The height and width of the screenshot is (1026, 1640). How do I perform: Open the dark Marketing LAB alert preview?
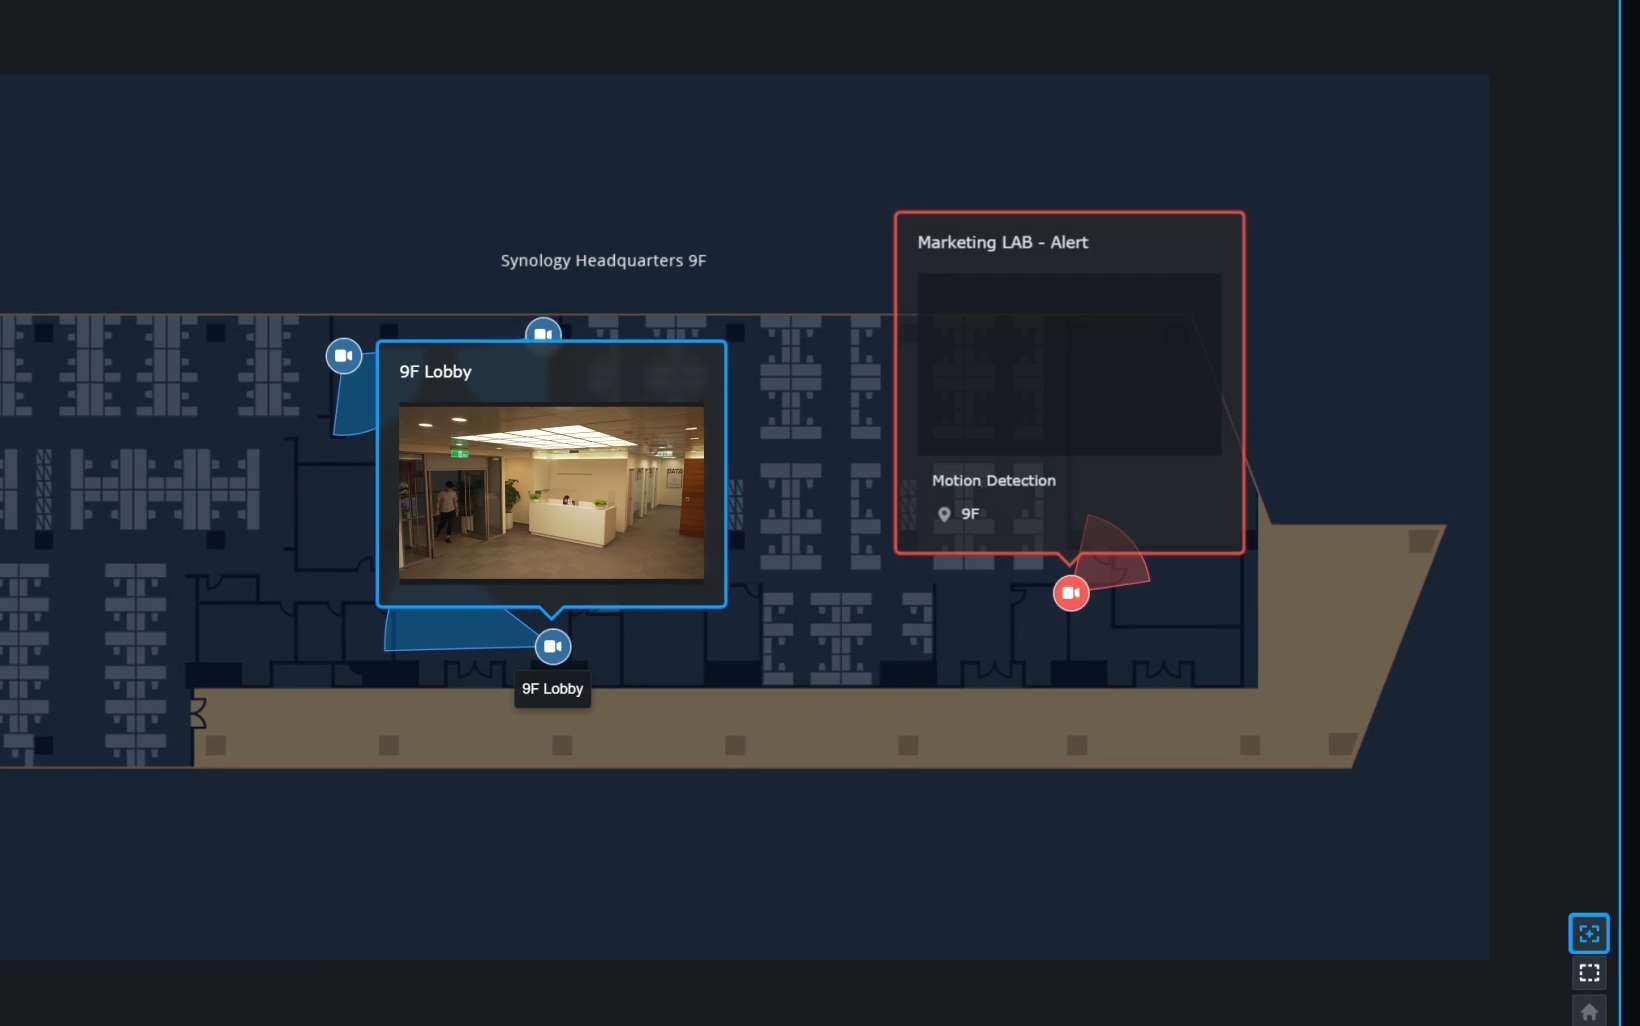click(x=1069, y=365)
